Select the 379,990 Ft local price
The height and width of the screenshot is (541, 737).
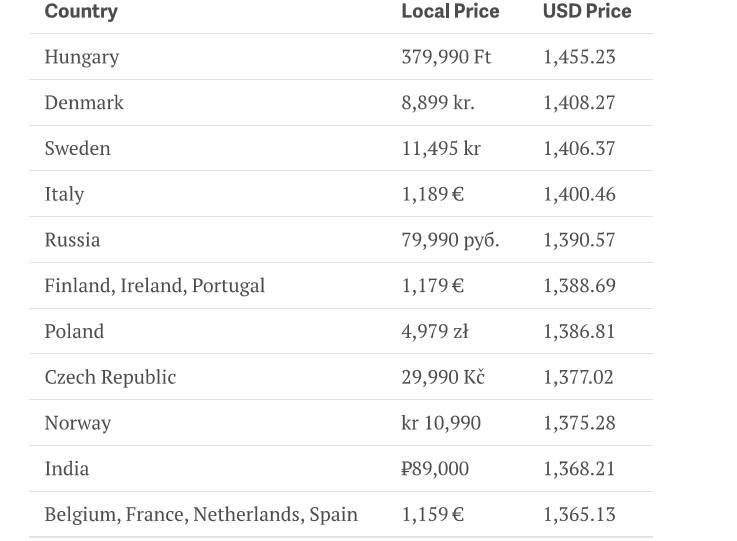(x=446, y=57)
